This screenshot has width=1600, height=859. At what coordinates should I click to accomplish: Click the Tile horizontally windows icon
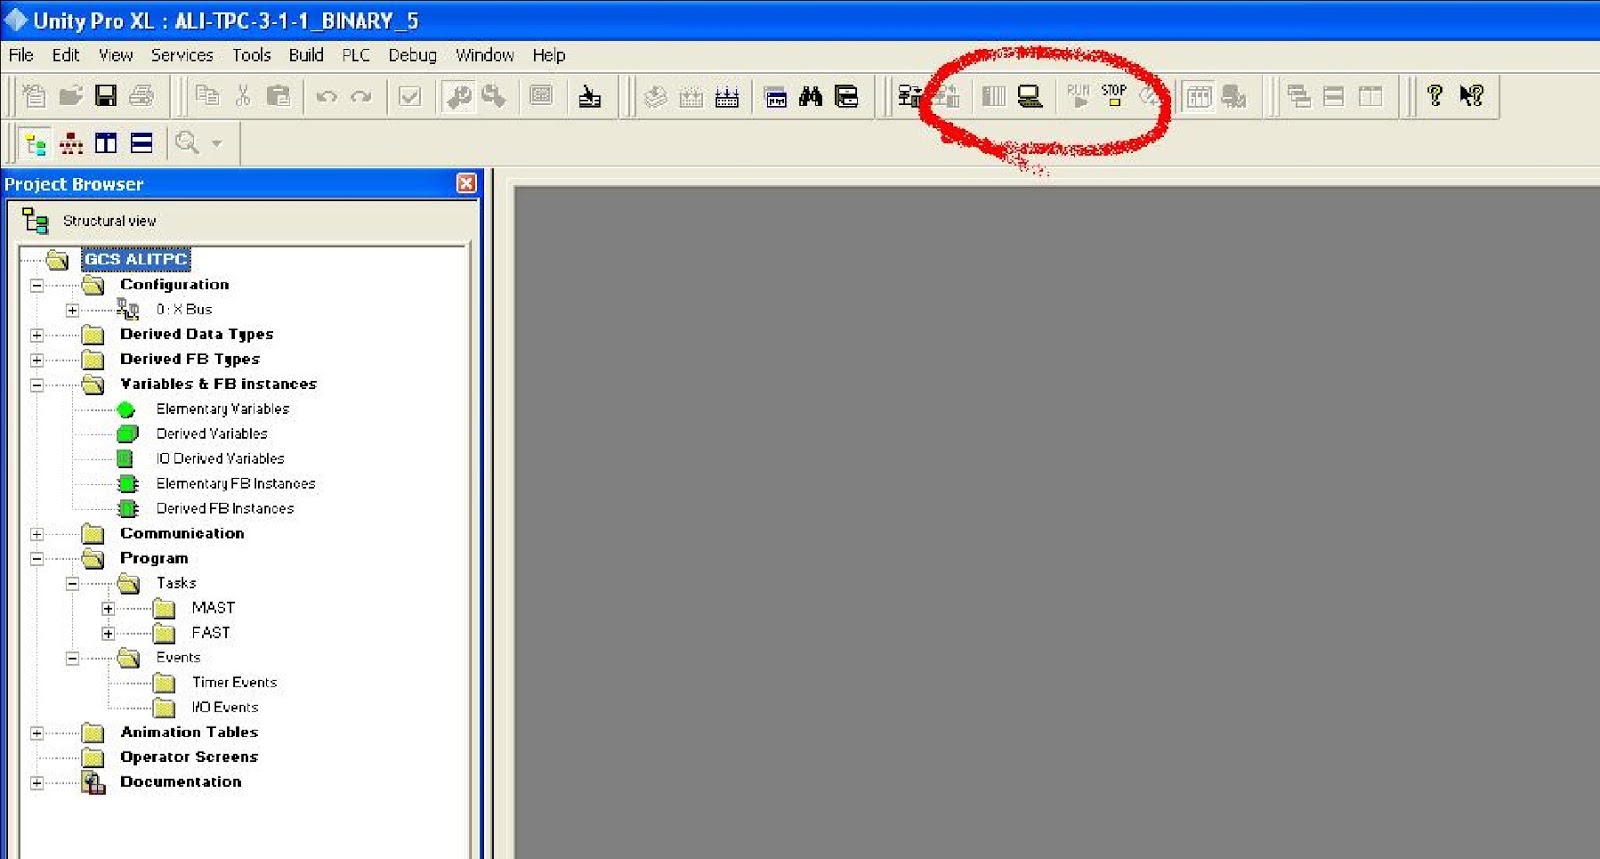click(x=1334, y=96)
